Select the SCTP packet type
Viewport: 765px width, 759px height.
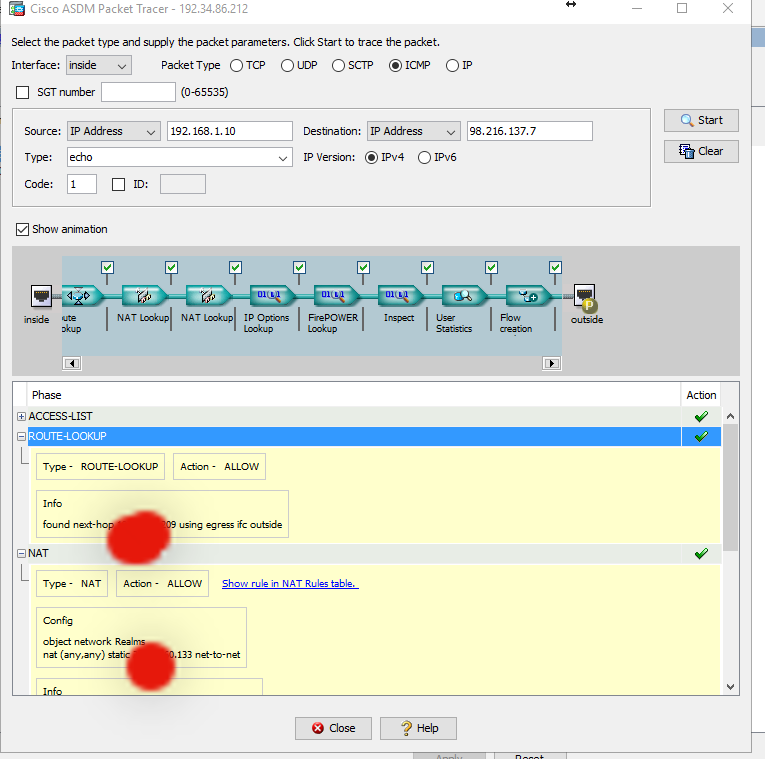click(338, 65)
